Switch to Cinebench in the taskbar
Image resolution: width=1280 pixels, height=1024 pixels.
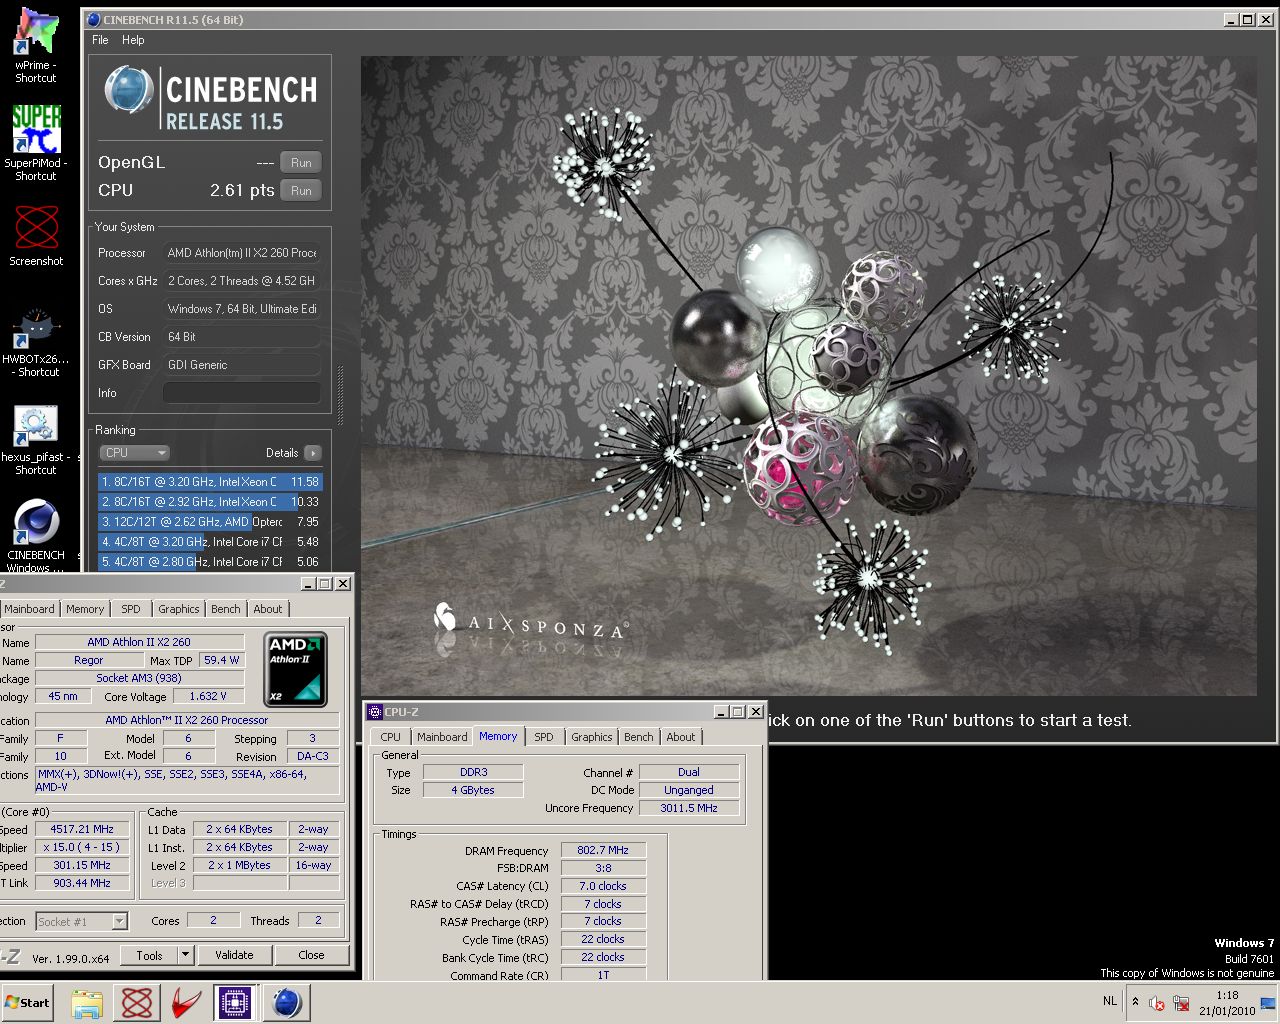coord(285,1003)
